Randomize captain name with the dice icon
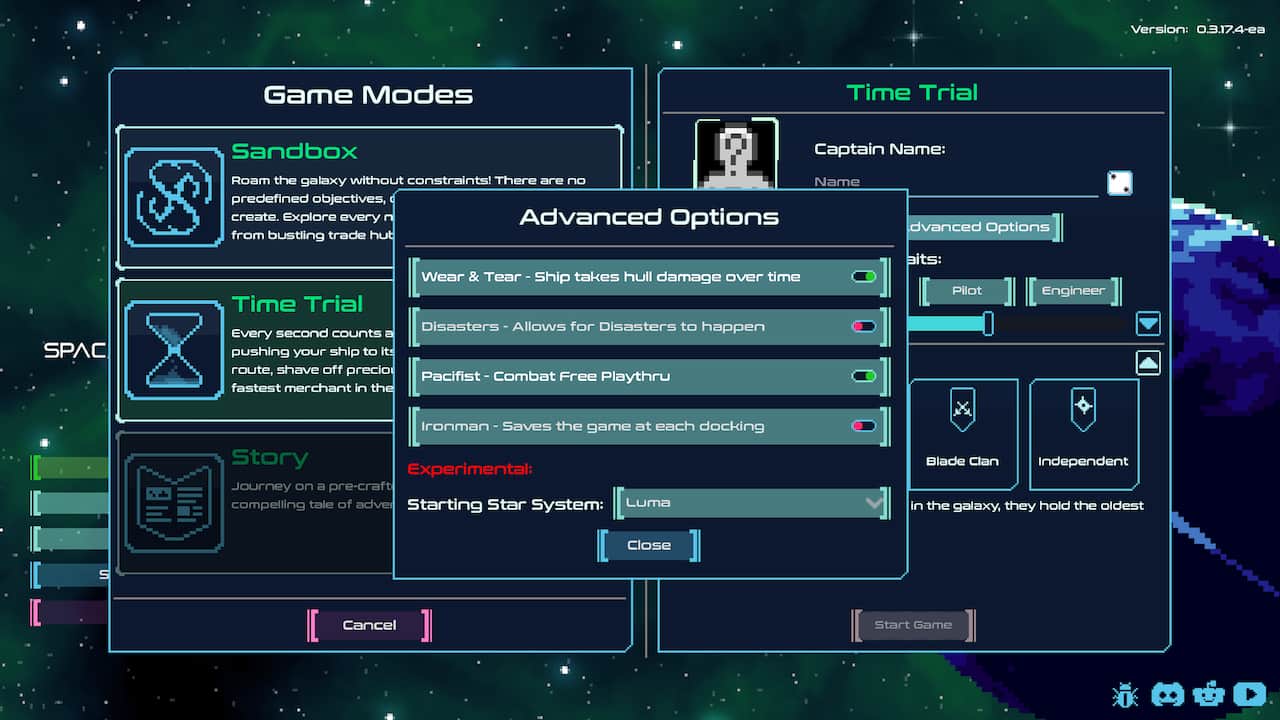 [1120, 183]
